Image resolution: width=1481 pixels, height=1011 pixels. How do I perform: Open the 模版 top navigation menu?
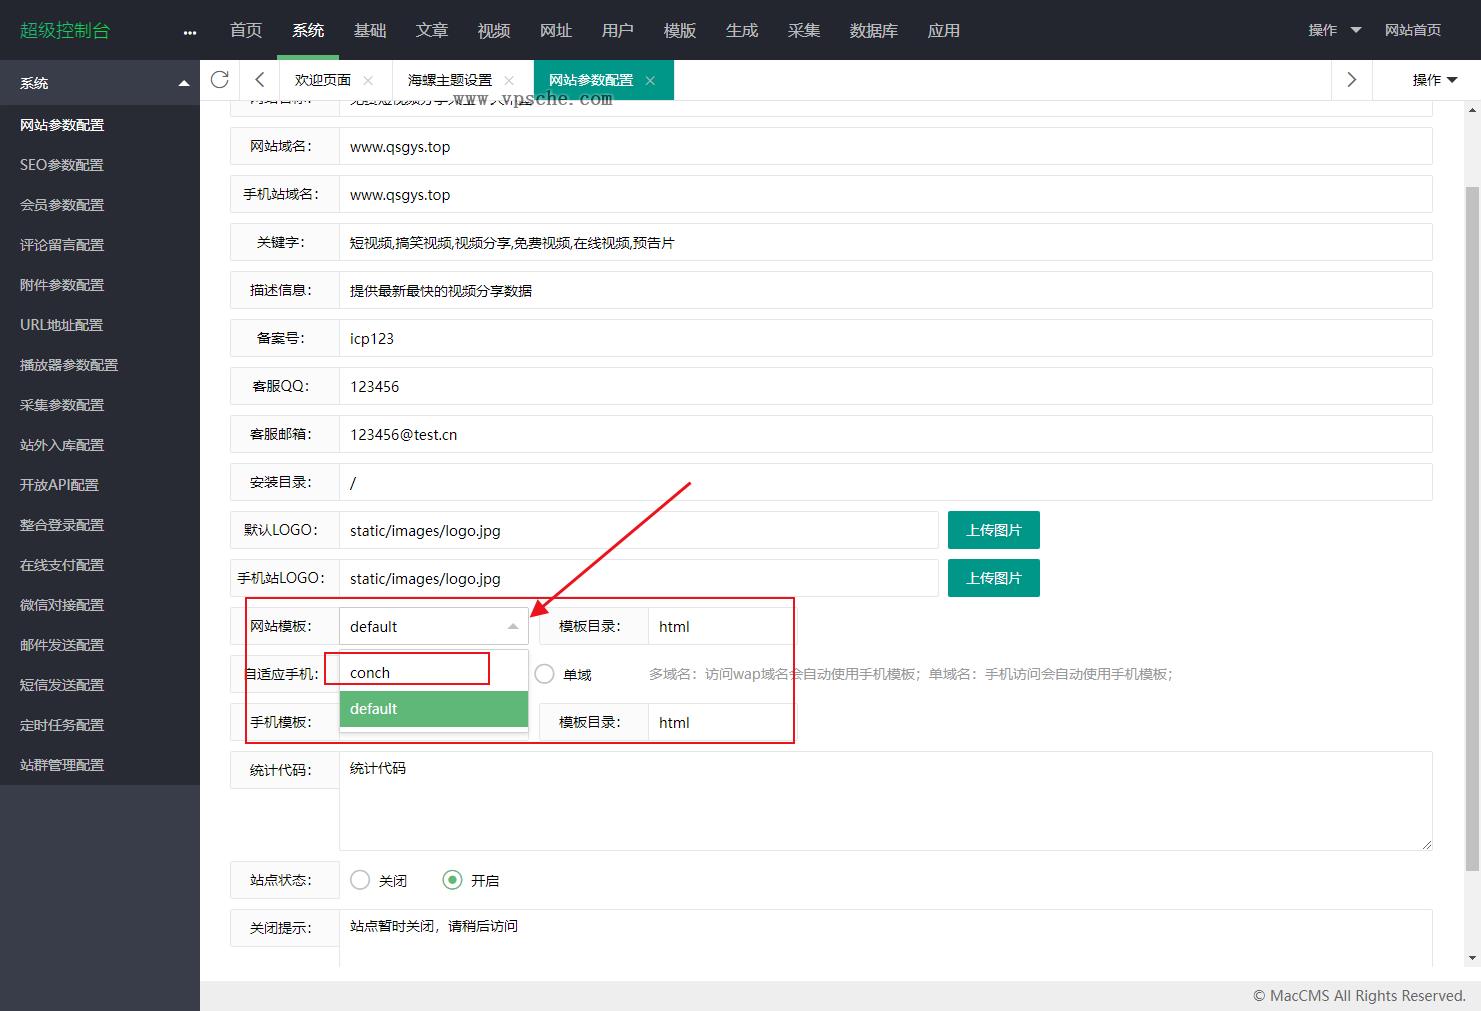coord(679,30)
